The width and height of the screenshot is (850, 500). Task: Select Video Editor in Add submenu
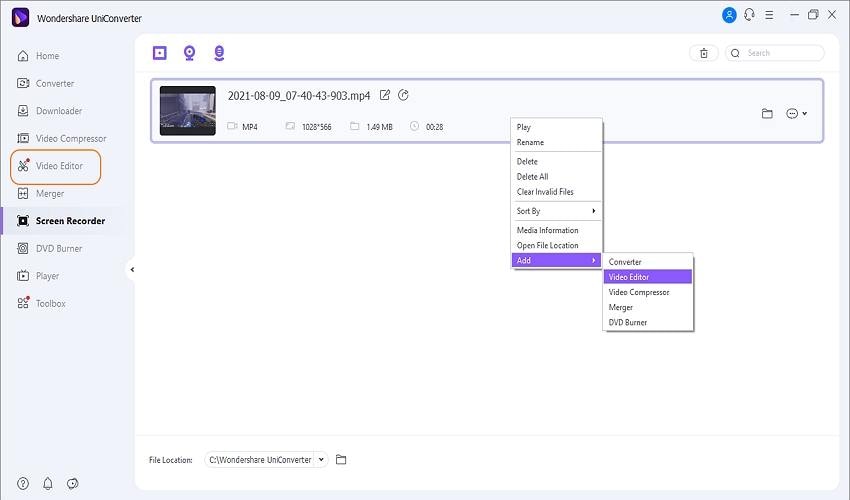pyautogui.click(x=648, y=277)
